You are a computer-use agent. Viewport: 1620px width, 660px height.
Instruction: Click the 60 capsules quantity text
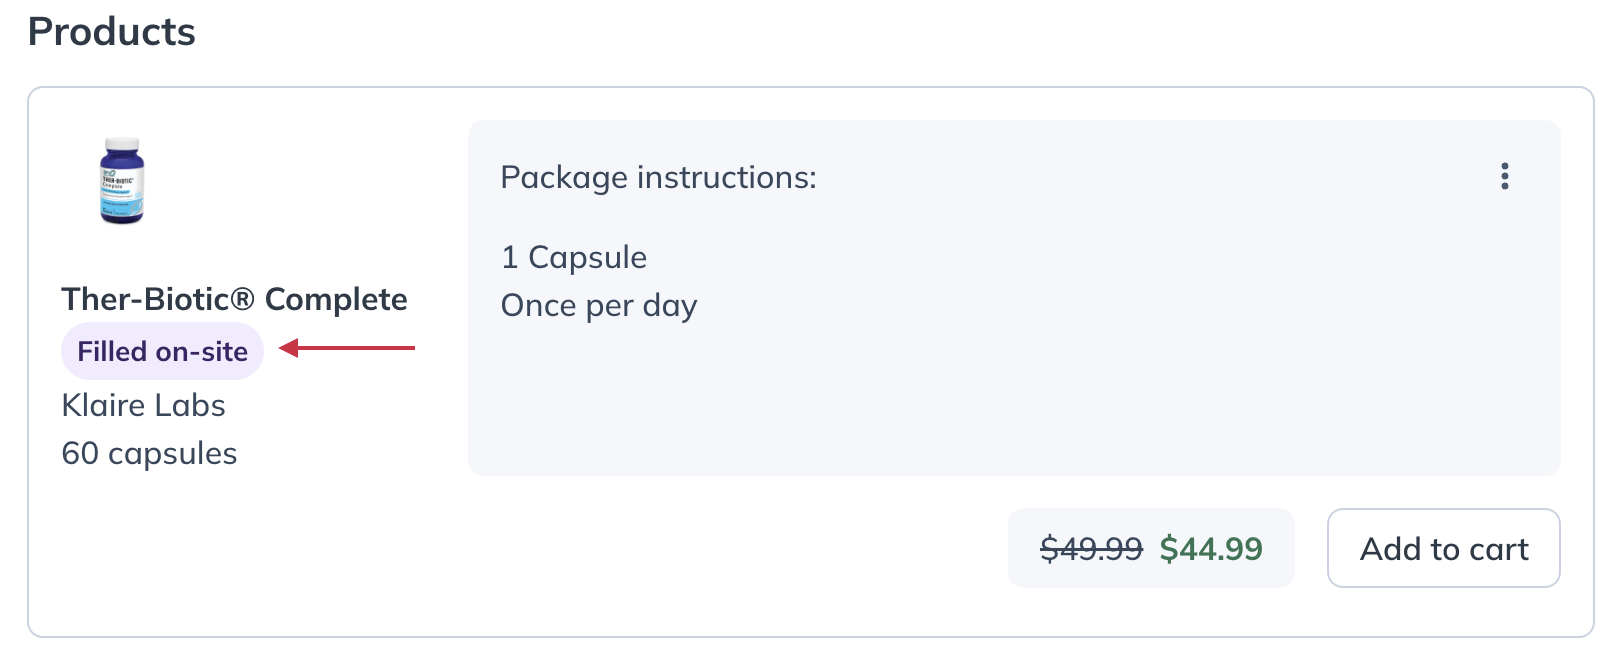(150, 453)
